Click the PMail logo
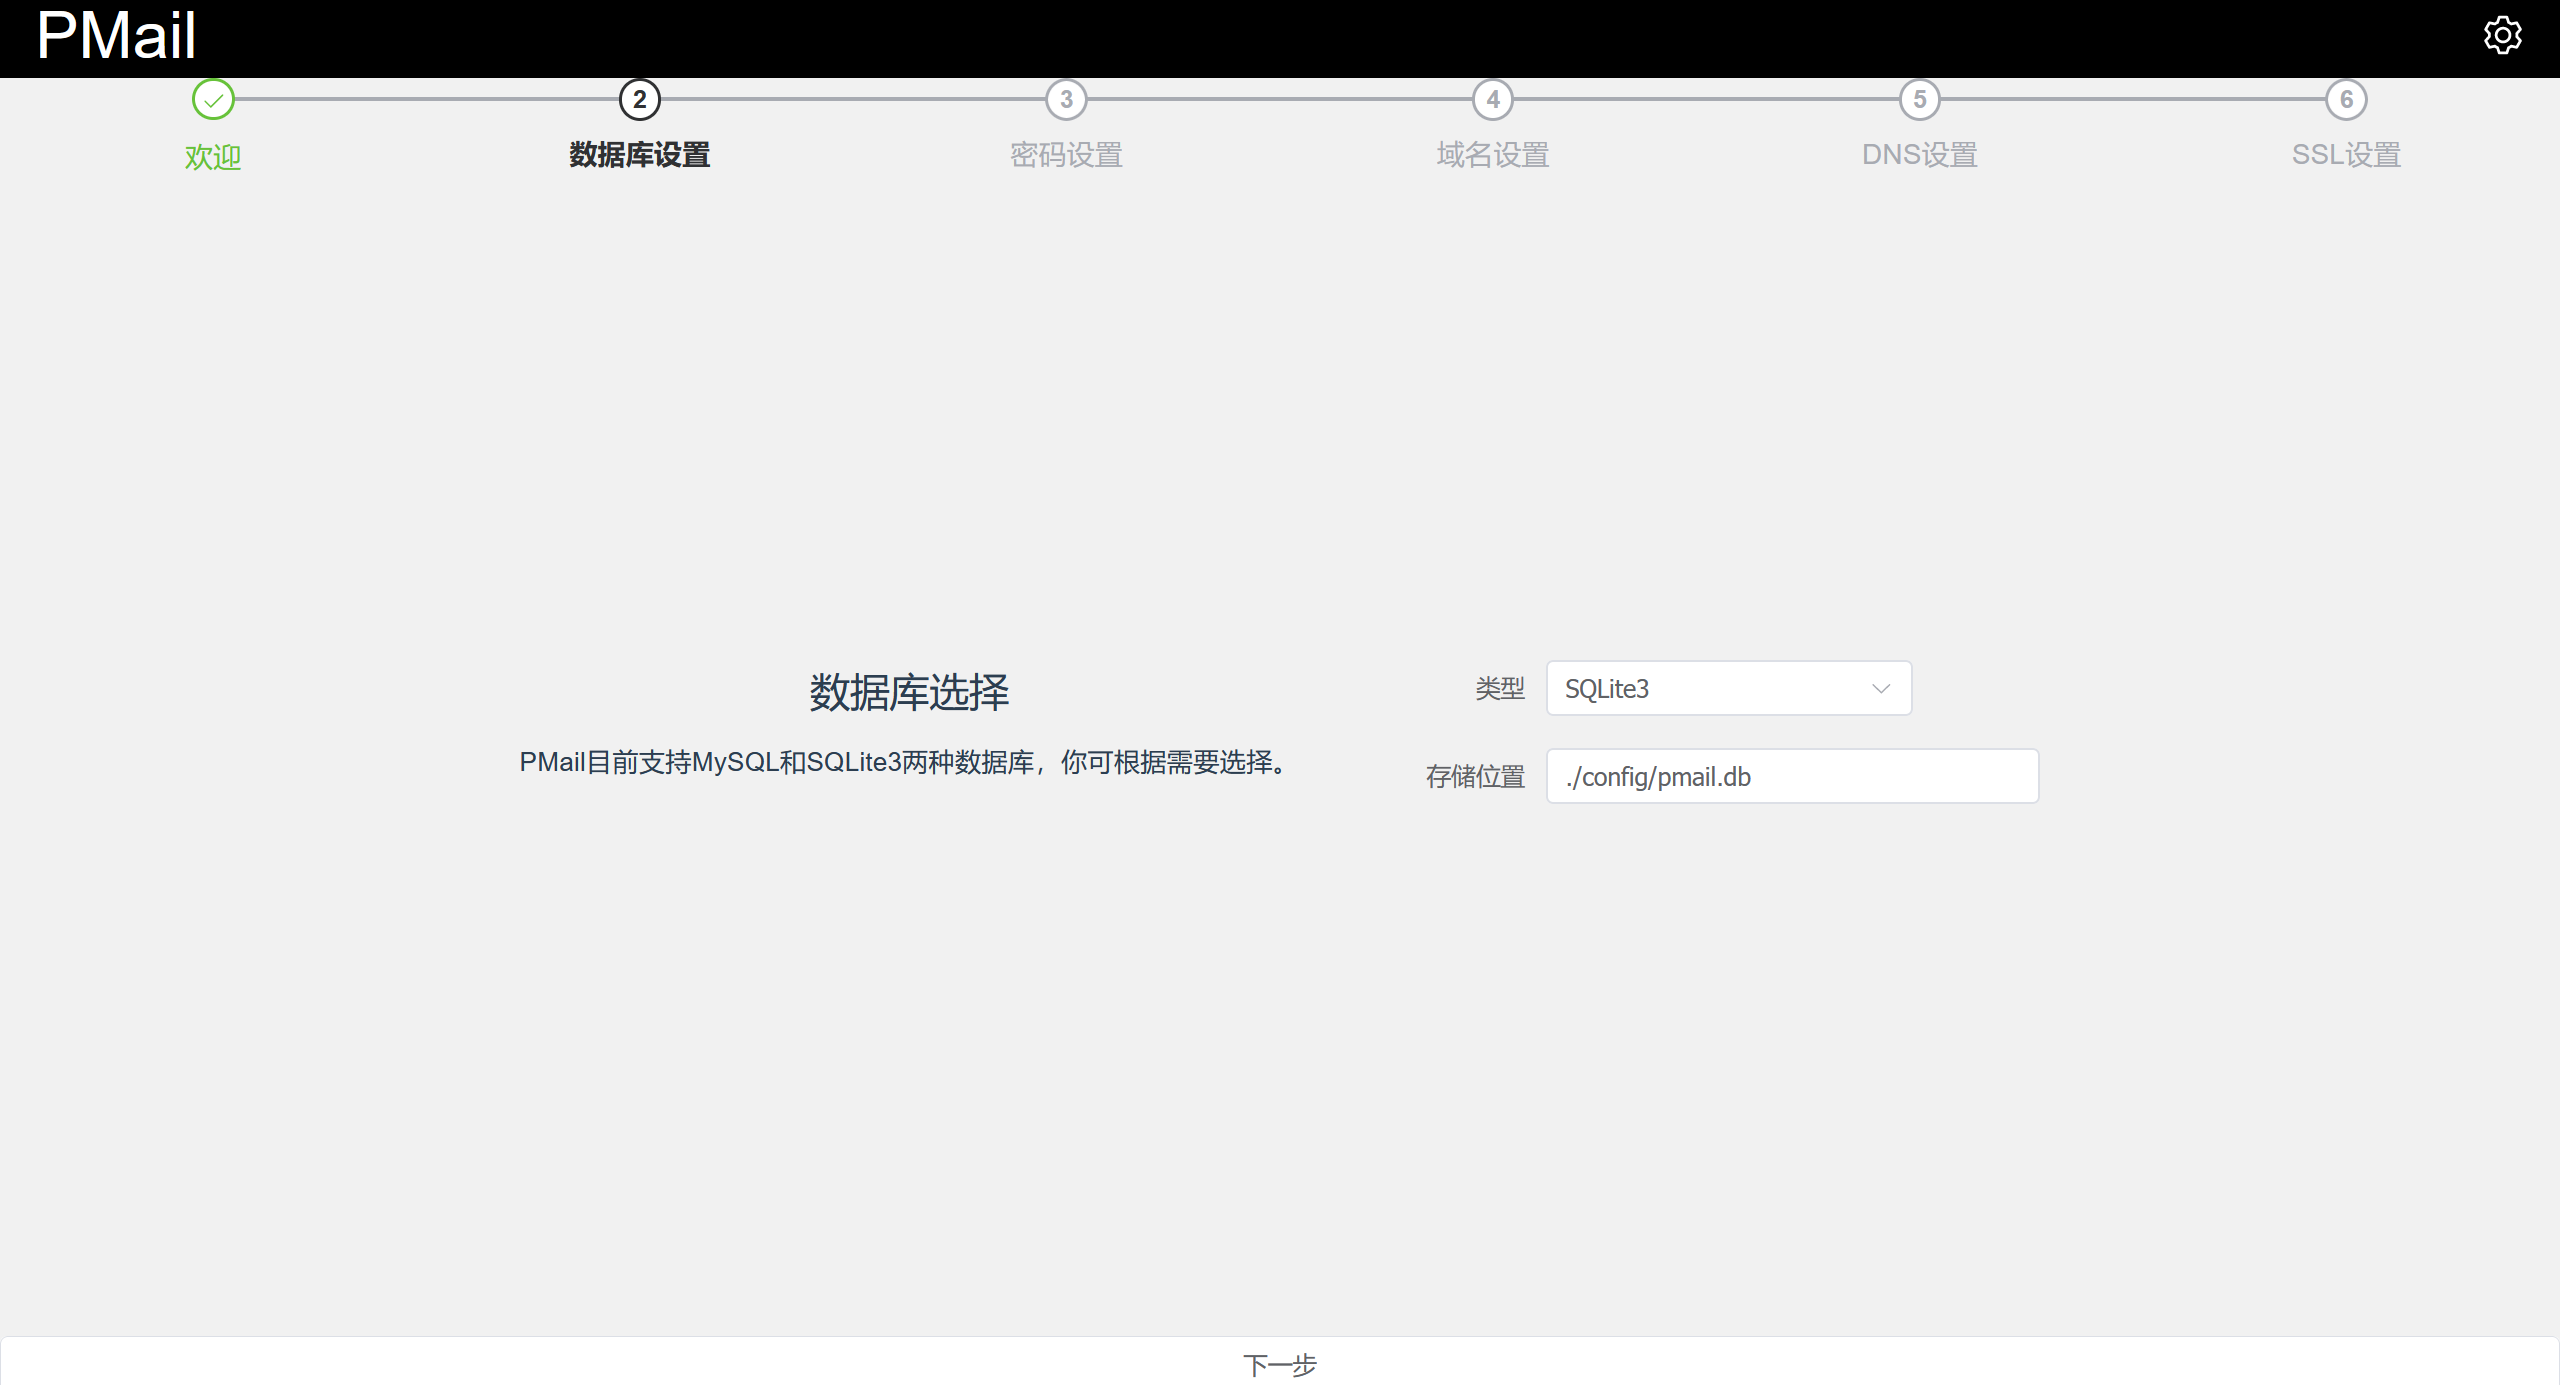The height and width of the screenshot is (1385, 2560). pos(116,36)
